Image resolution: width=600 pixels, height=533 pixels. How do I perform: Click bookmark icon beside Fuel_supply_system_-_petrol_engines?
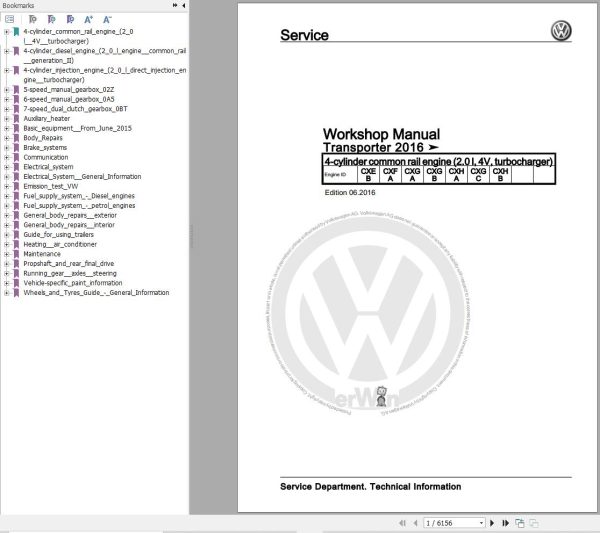click(x=16, y=205)
